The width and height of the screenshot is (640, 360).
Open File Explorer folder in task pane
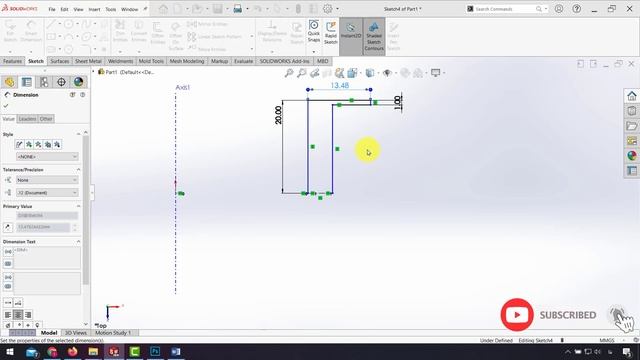click(x=631, y=126)
